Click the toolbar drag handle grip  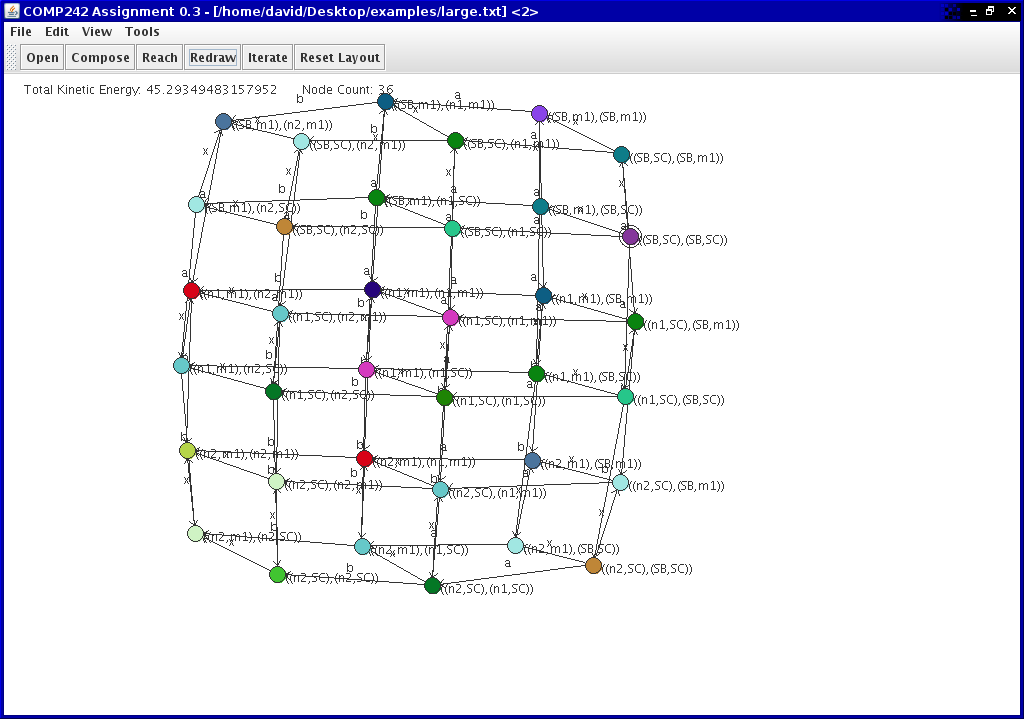click(x=11, y=58)
